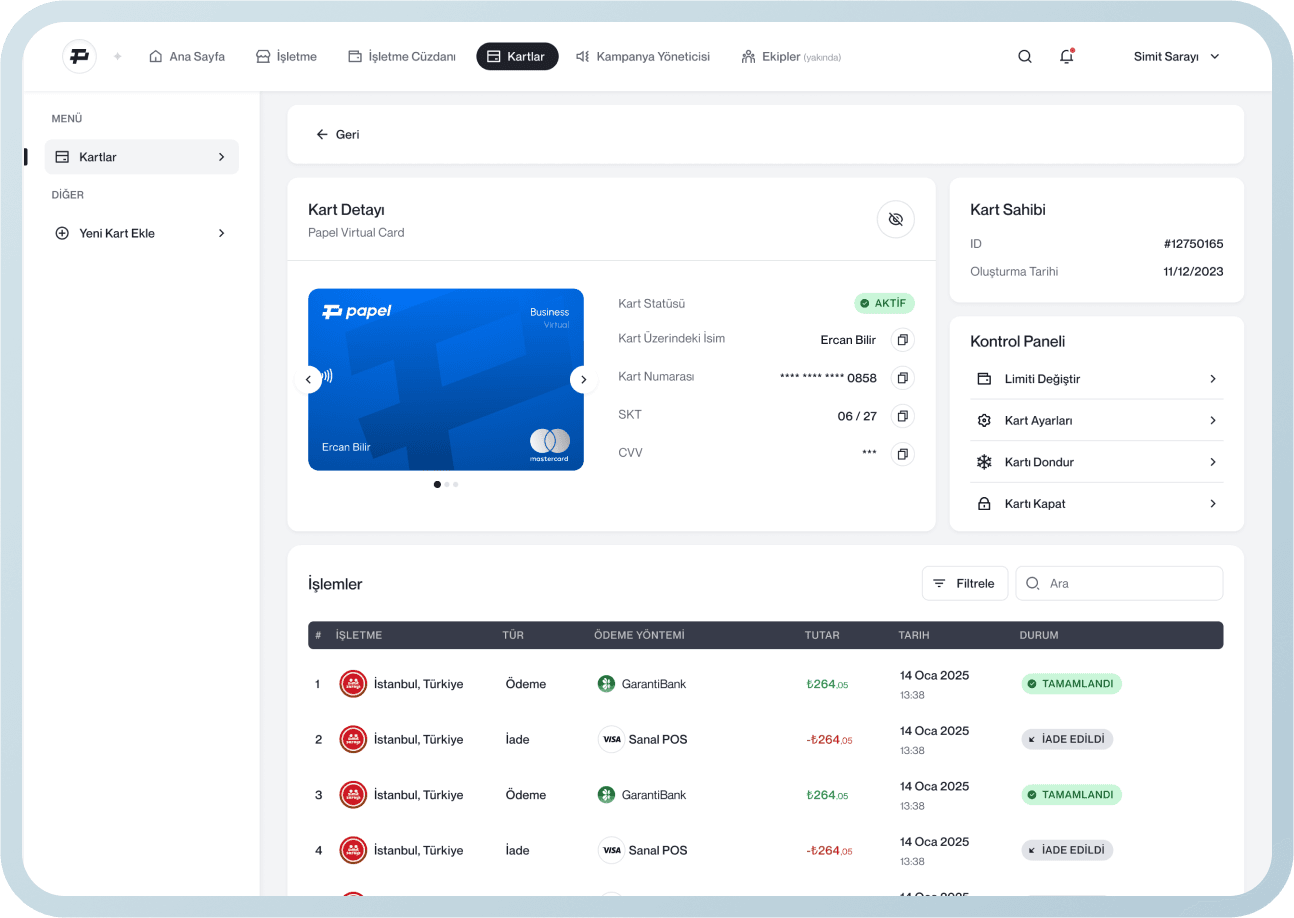Click the TÜR column header
Image resolution: width=1294 pixels, height=918 pixels.
(x=513, y=635)
